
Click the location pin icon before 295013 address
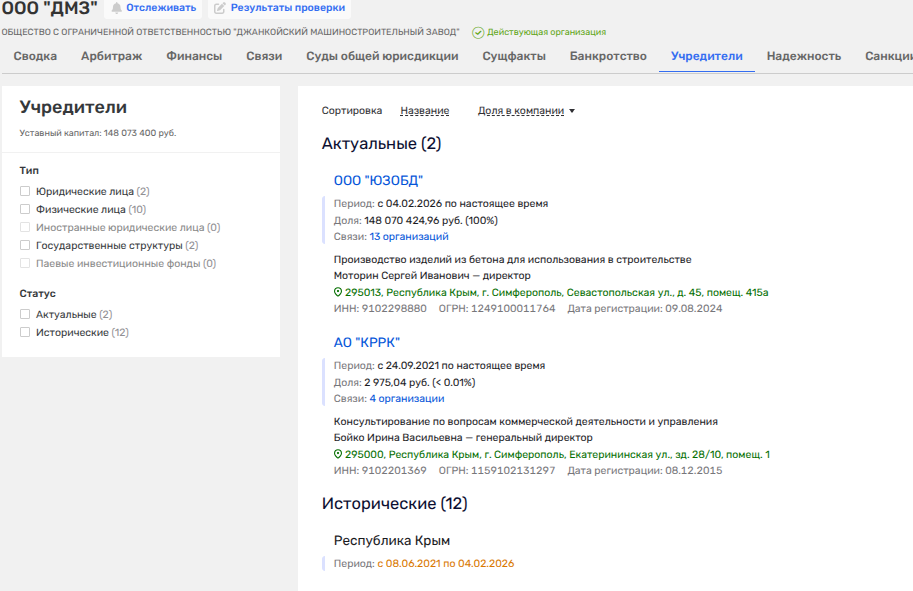[338, 292]
